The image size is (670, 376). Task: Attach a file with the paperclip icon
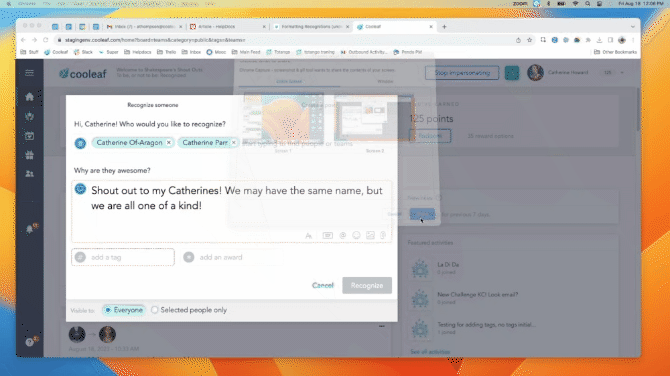click(x=383, y=235)
